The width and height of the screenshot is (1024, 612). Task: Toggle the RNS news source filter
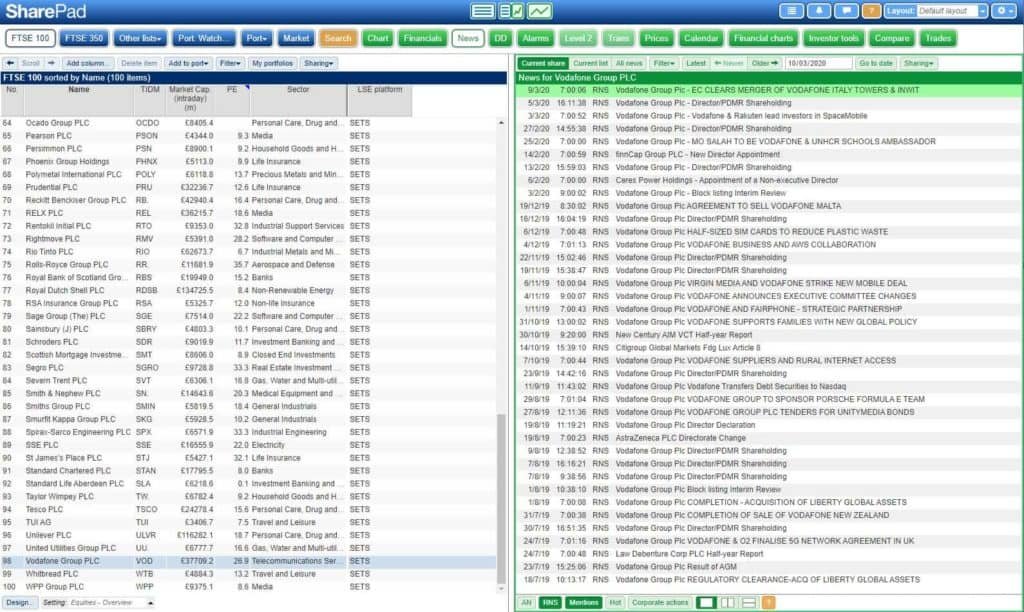[x=550, y=602]
